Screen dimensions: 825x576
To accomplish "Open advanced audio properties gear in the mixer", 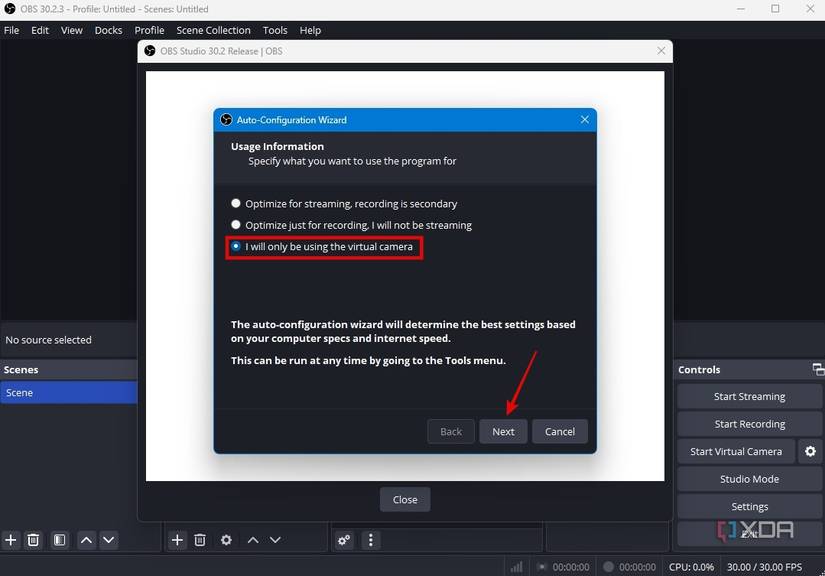I will (x=344, y=540).
